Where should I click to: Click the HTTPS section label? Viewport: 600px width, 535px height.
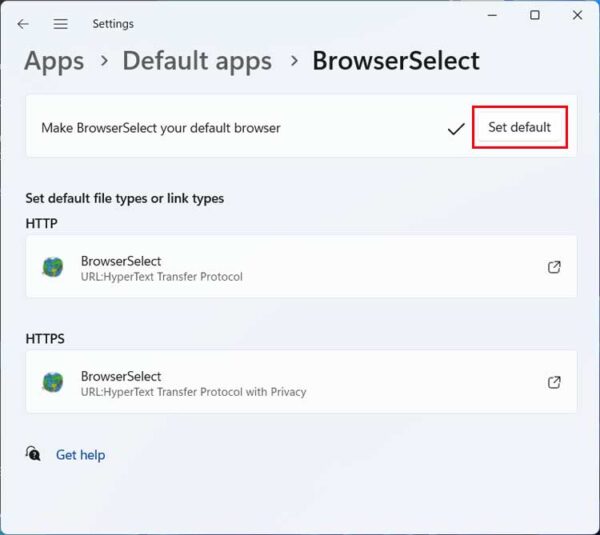point(45,339)
